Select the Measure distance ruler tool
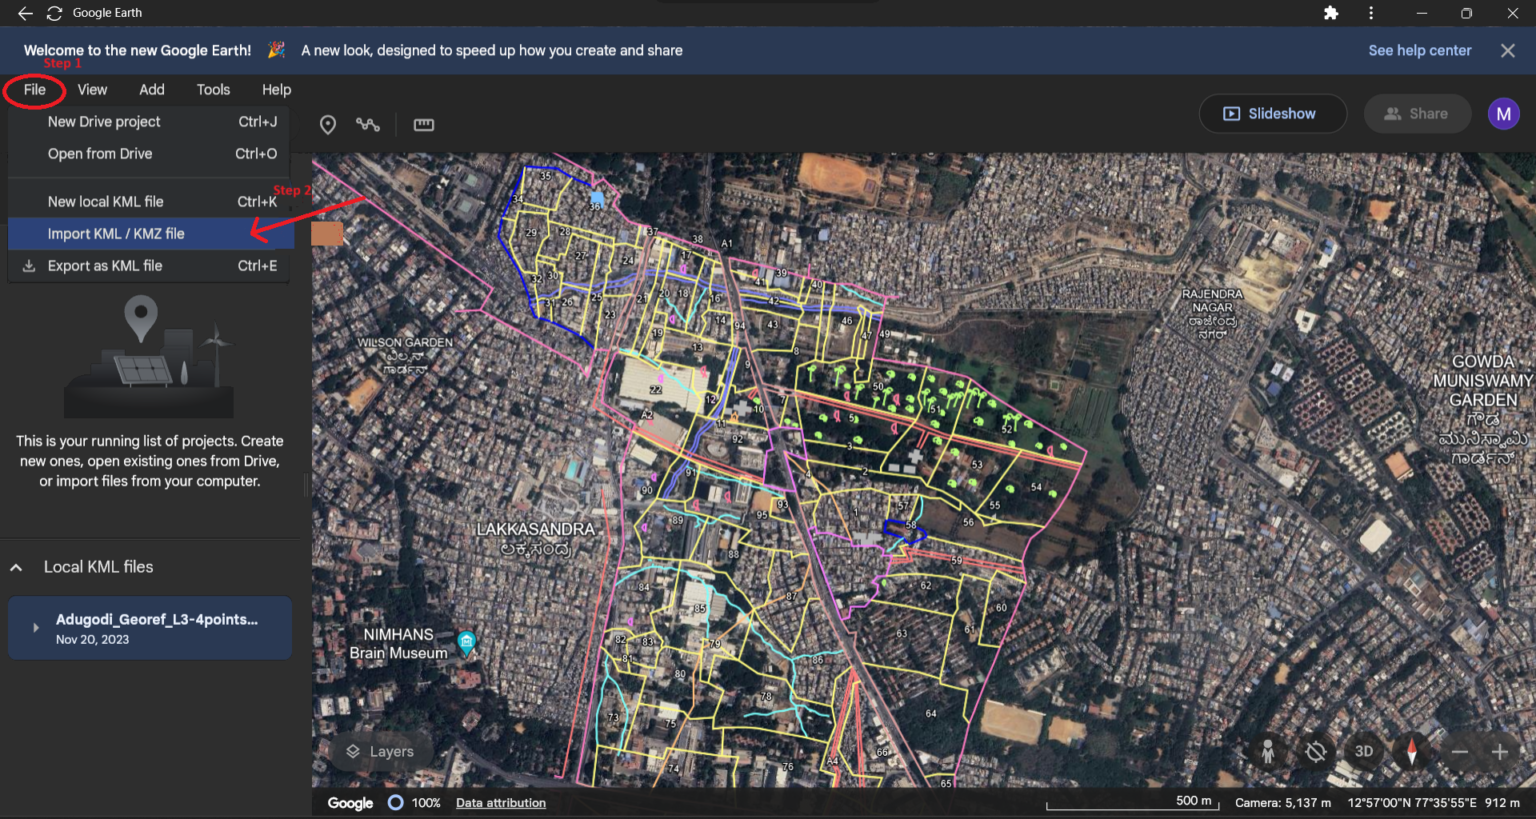 coord(423,124)
